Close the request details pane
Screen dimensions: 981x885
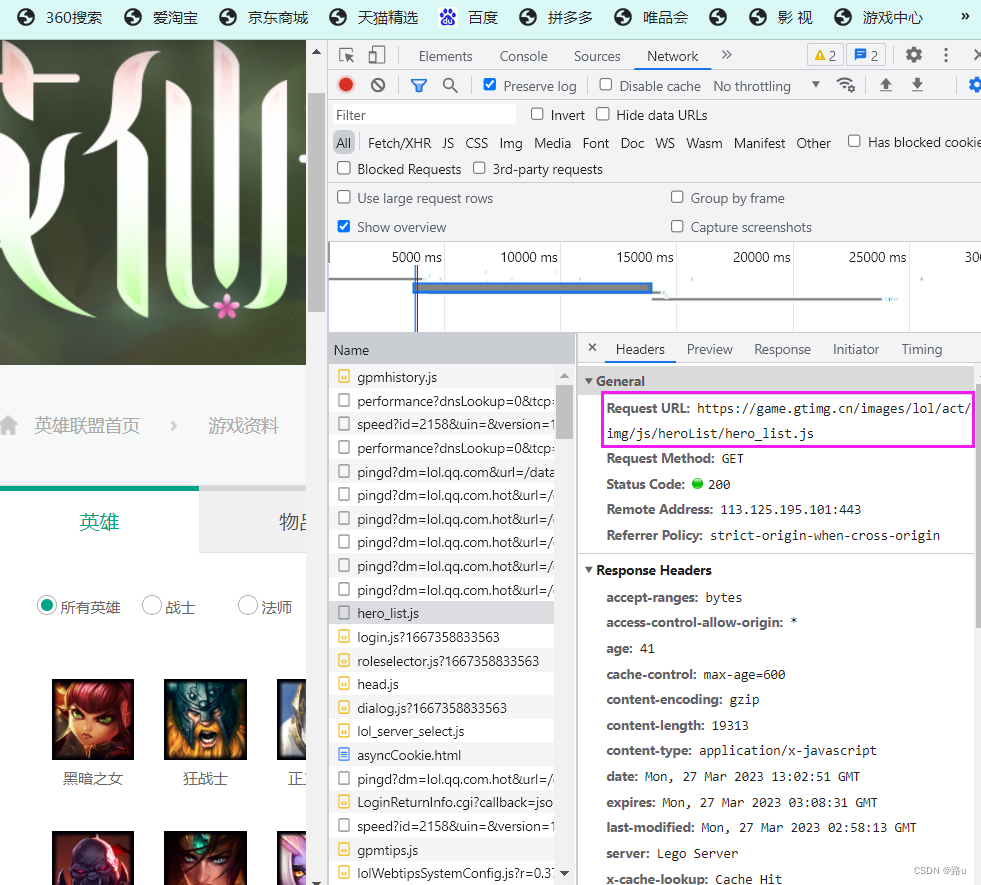592,348
